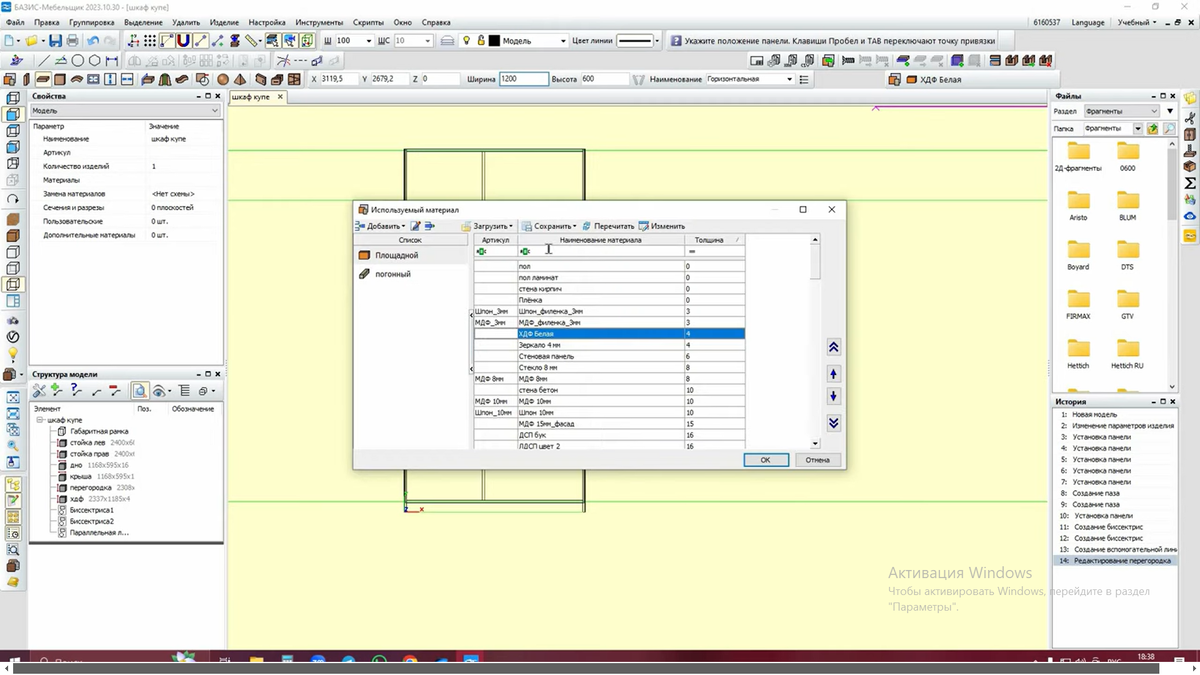Toggle the light bulb visibility icon
Viewport: 1200px width, 675px height.
(x=466, y=40)
